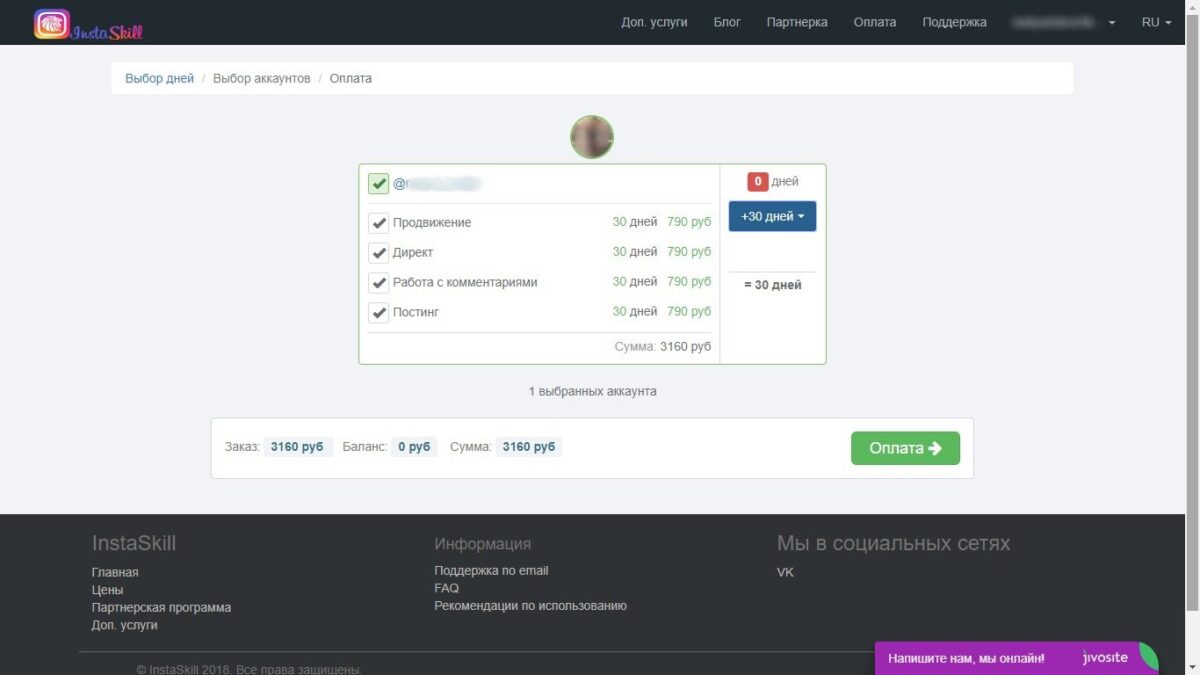The width and height of the screenshot is (1200, 675).
Task: Click 30 дней in Работа с комментариями row
Action: pos(635,281)
